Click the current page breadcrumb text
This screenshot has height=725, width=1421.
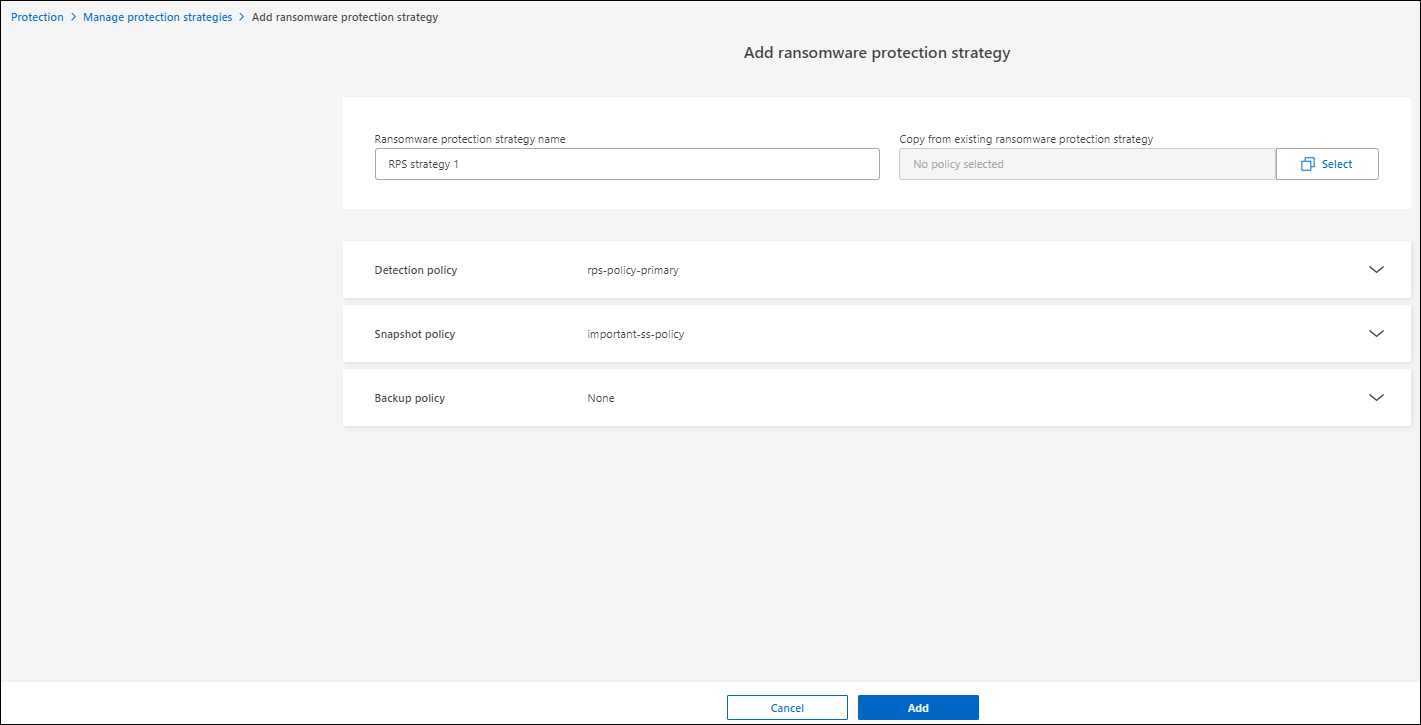(x=345, y=17)
